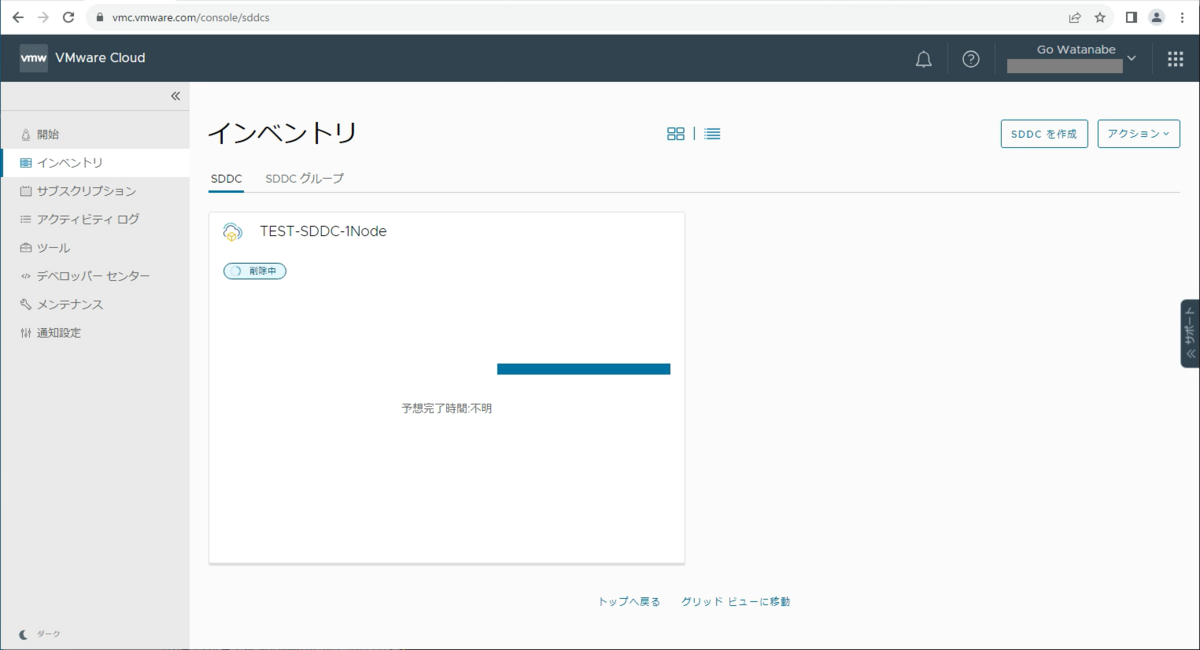Click the TEST-SDDC-1Node card title
The height and width of the screenshot is (650, 1200).
323,231
